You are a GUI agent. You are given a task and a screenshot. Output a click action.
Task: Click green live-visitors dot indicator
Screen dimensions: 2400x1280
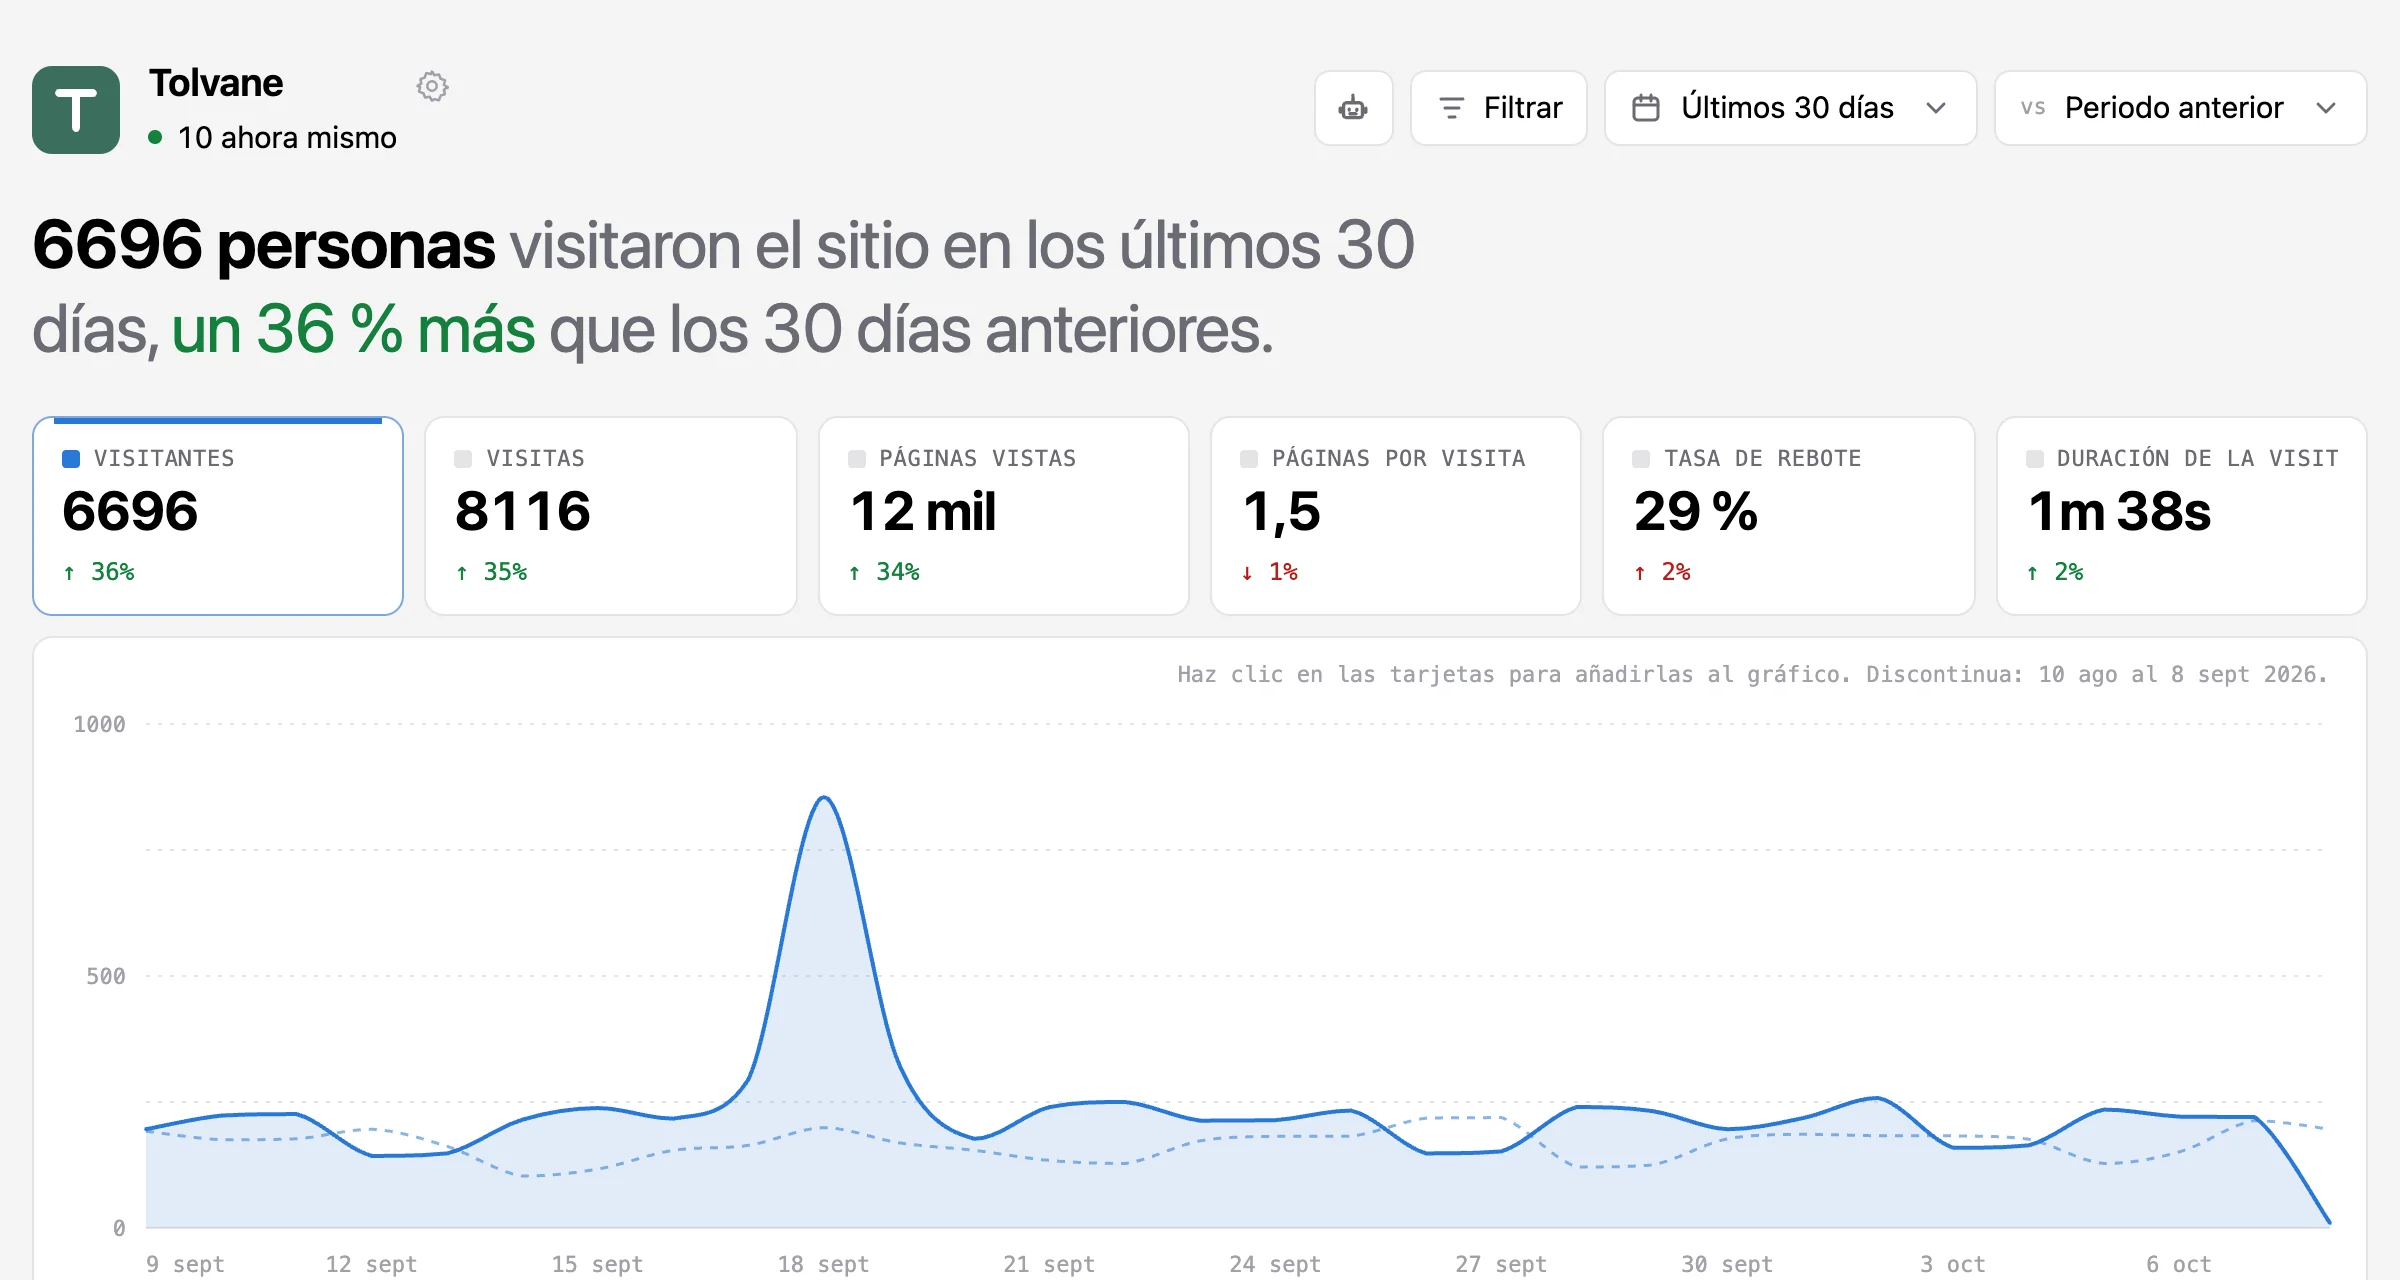[155, 137]
